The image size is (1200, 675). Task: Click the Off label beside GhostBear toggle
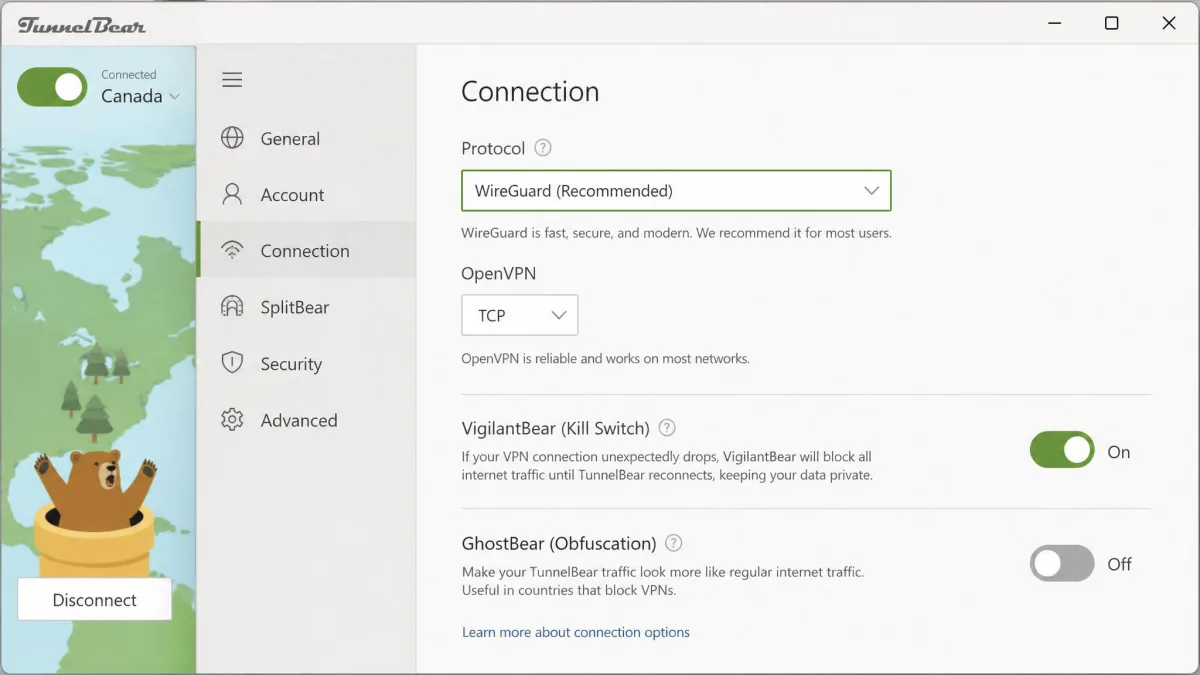[x=1120, y=564]
